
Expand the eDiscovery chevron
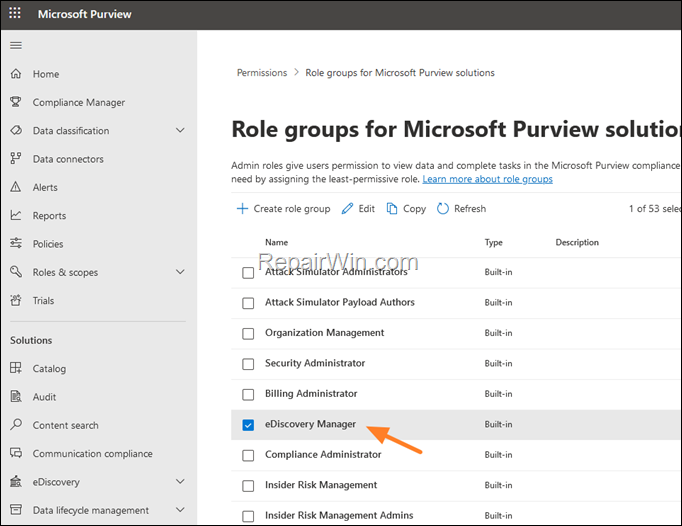180,481
